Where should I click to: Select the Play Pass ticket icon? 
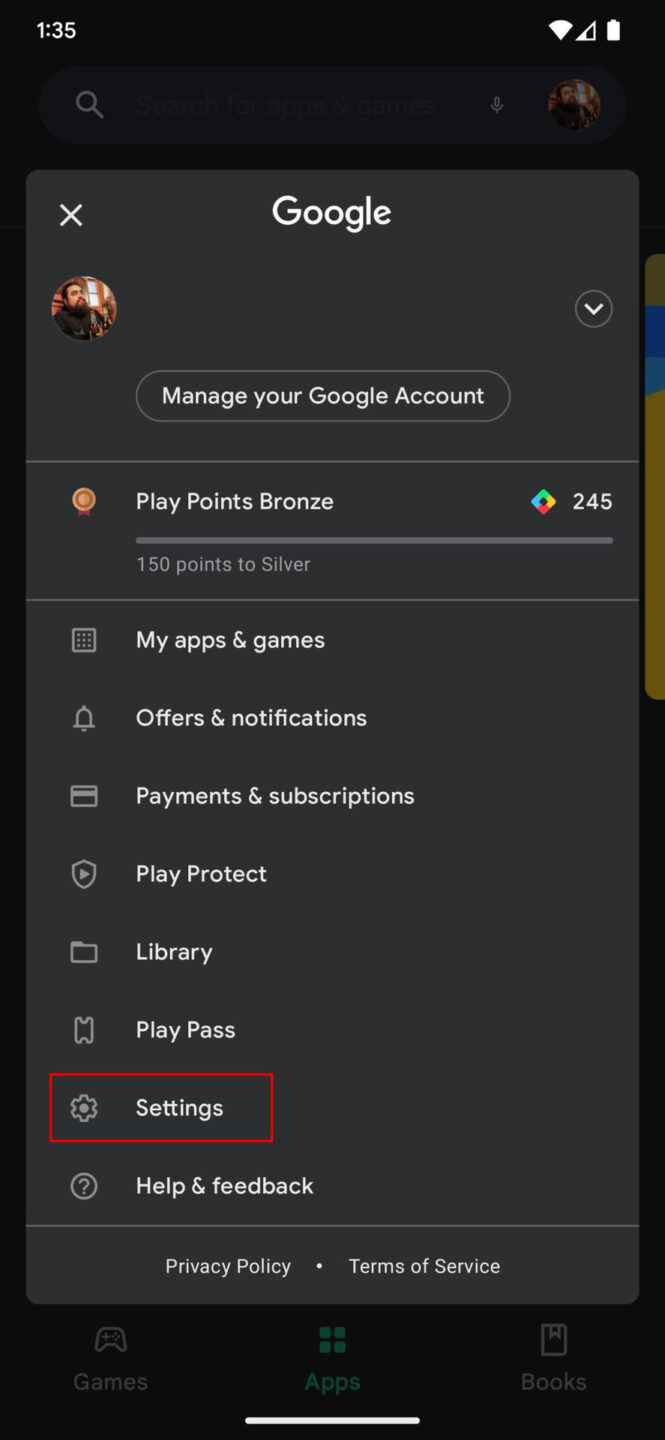[83, 1030]
